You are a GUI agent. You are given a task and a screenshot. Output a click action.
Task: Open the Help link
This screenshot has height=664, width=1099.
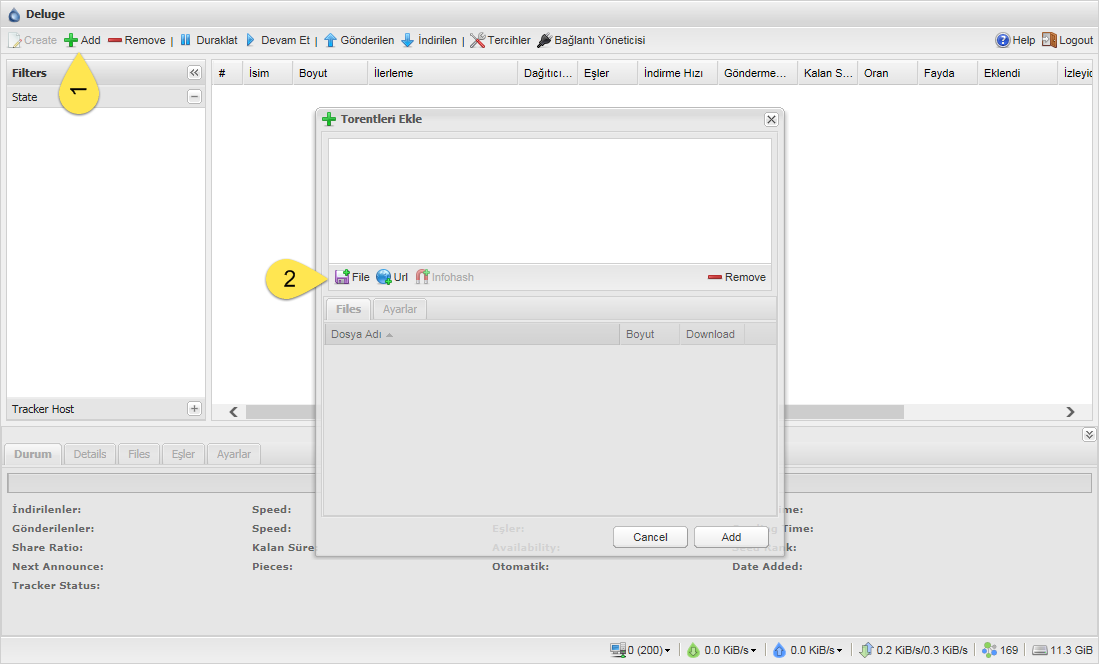[x=1015, y=41]
